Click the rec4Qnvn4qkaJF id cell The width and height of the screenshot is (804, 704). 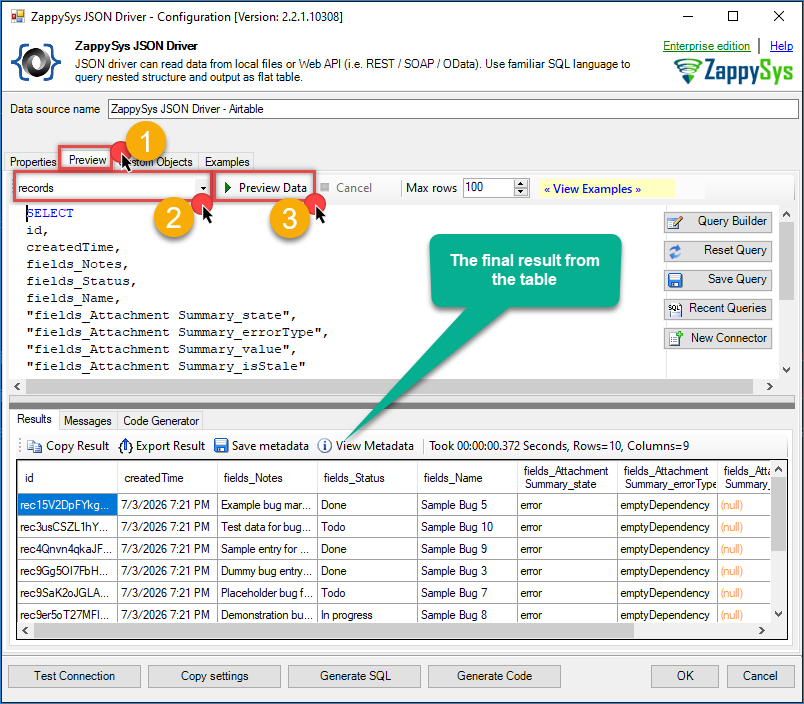[x=67, y=549]
